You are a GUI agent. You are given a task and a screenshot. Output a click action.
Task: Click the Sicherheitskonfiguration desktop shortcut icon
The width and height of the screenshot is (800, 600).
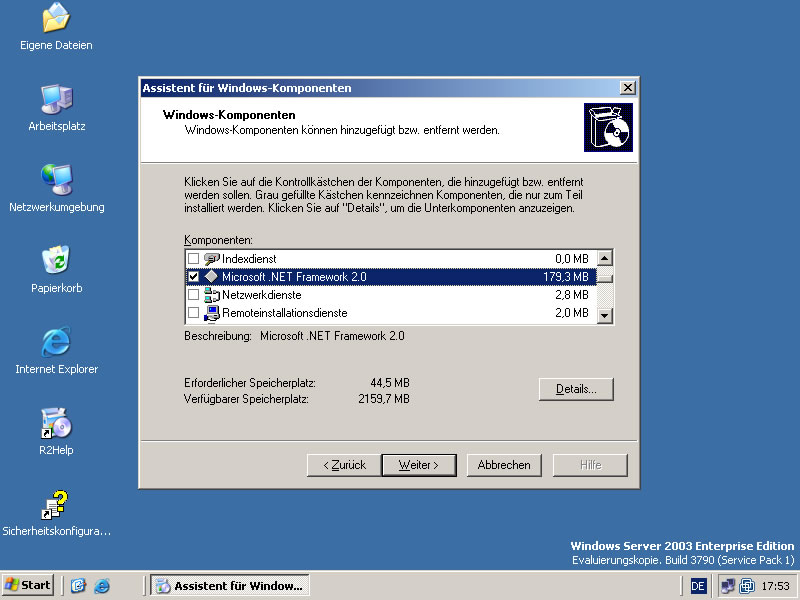[x=56, y=505]
